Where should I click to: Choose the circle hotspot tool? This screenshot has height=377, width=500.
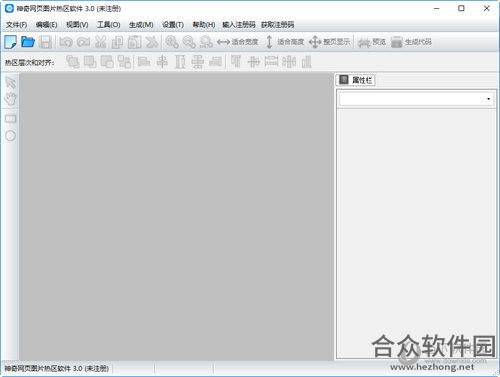click(x=10, y=135)
